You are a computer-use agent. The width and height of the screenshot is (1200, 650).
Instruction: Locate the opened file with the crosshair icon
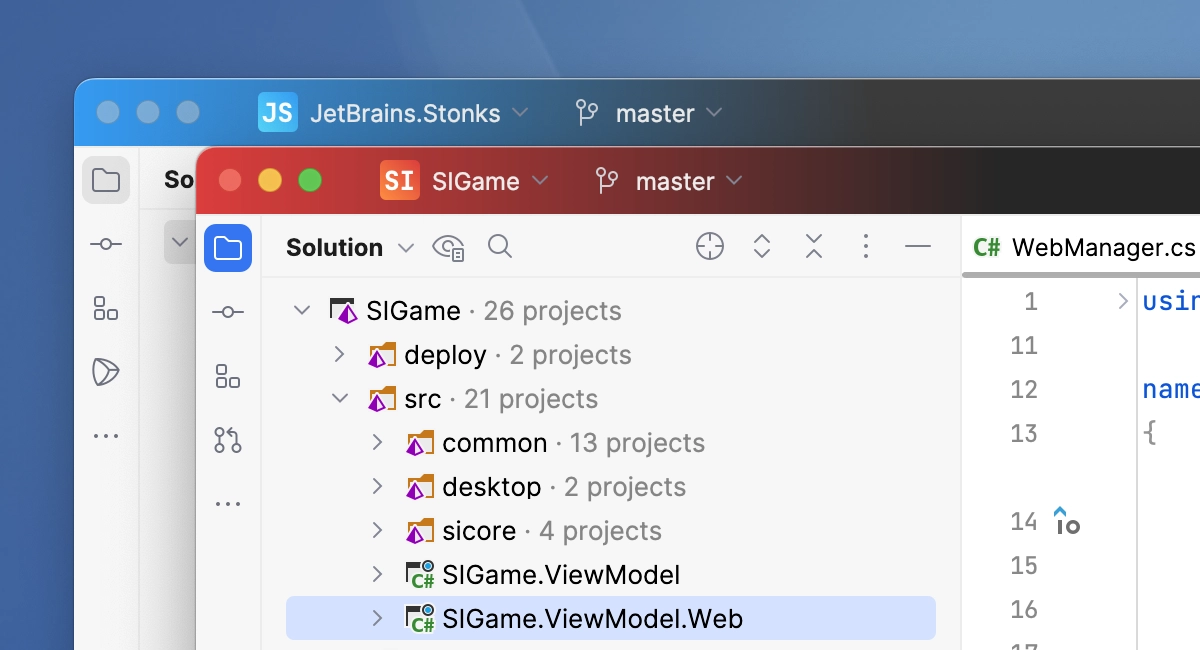click(x=710, y=246)
